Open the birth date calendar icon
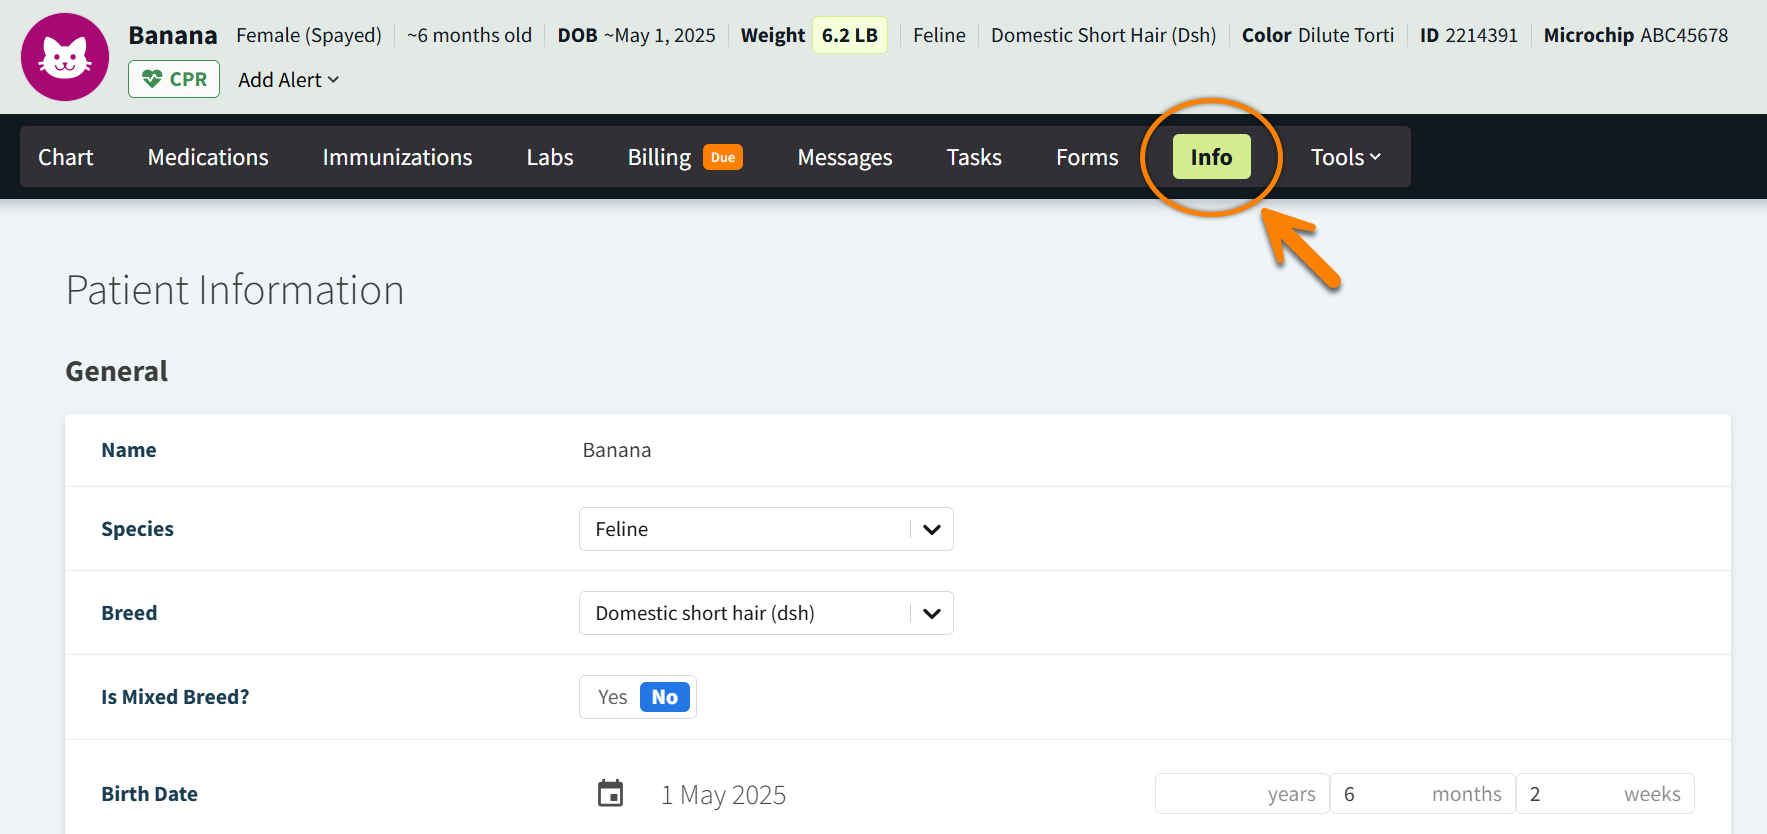The height and width of the screenshot is (834, 1767). click(610, 794)
